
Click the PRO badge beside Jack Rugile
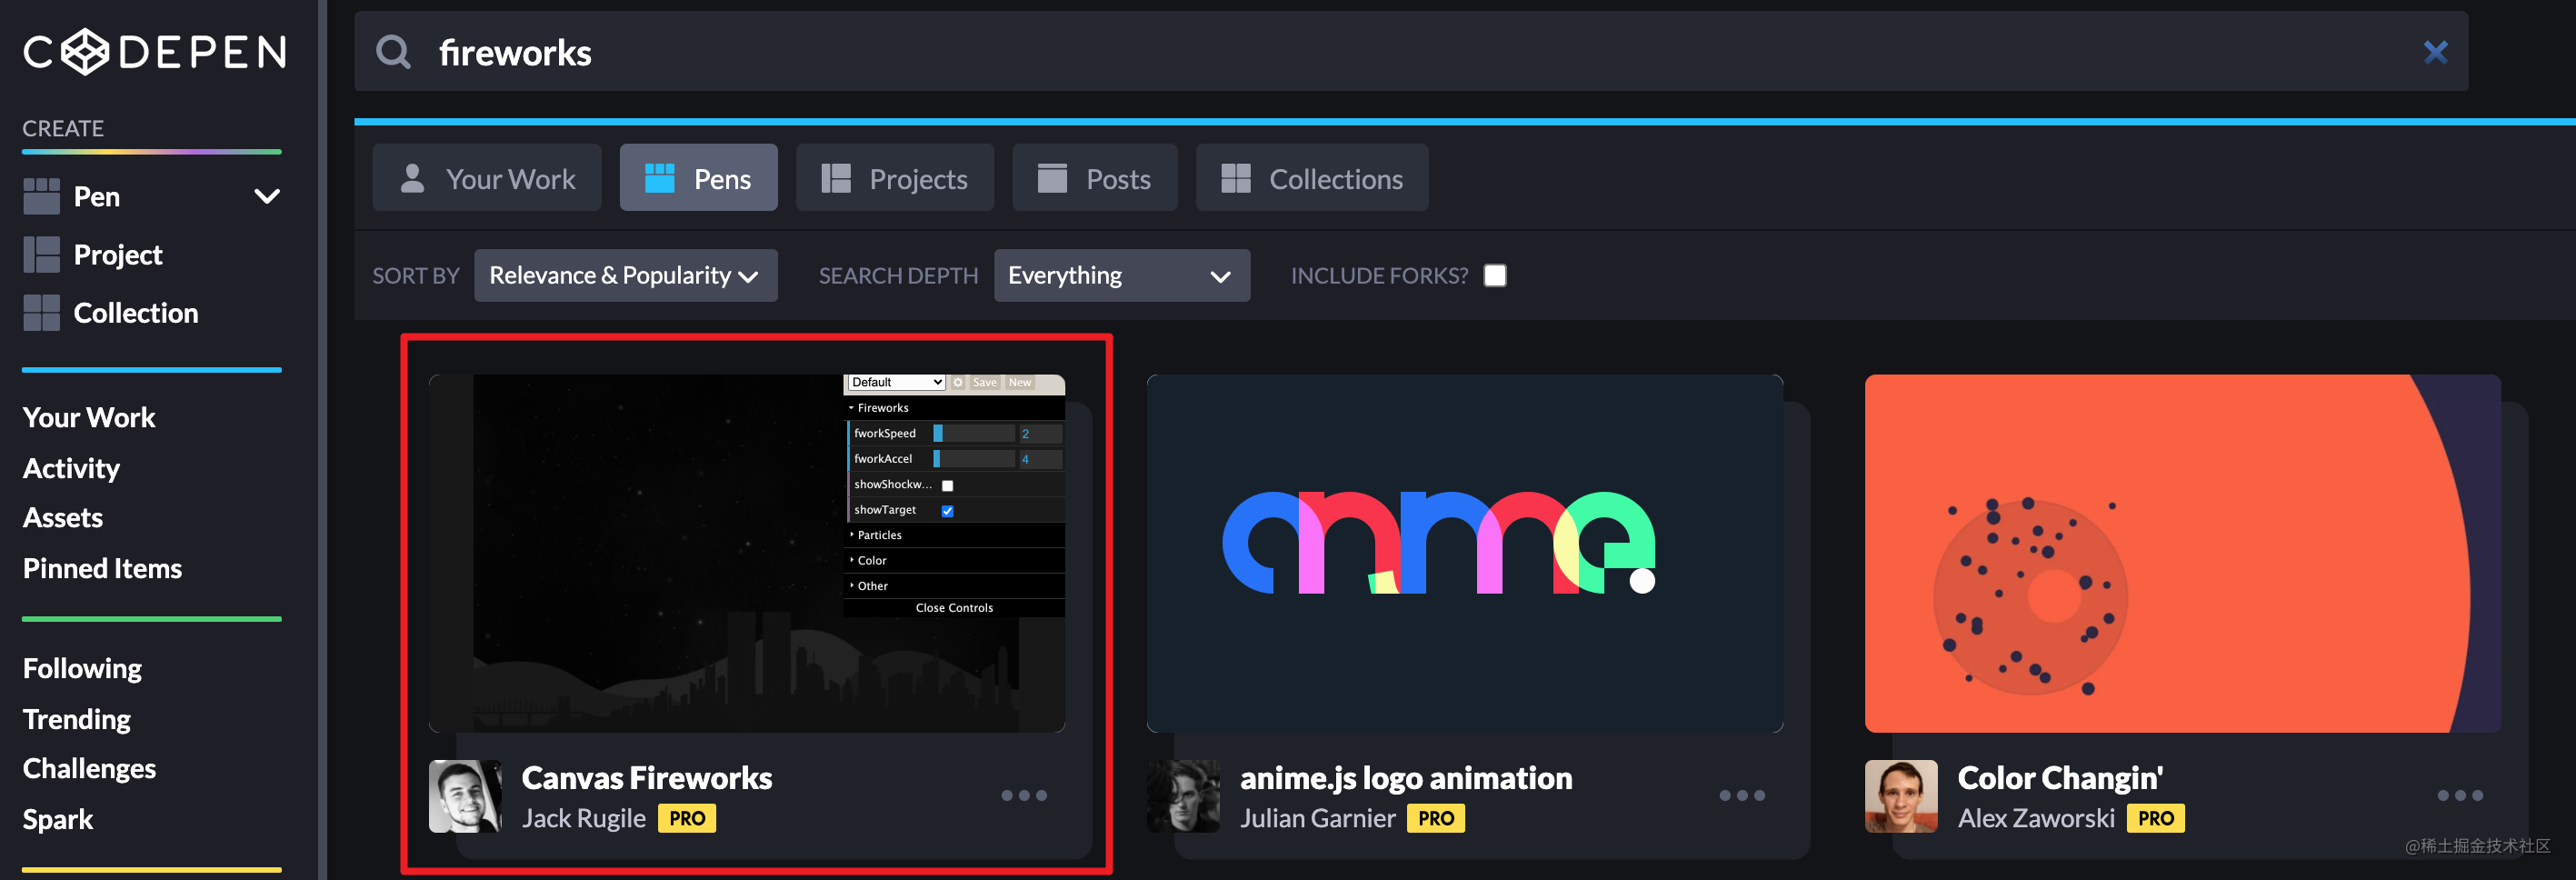point(687,818)
